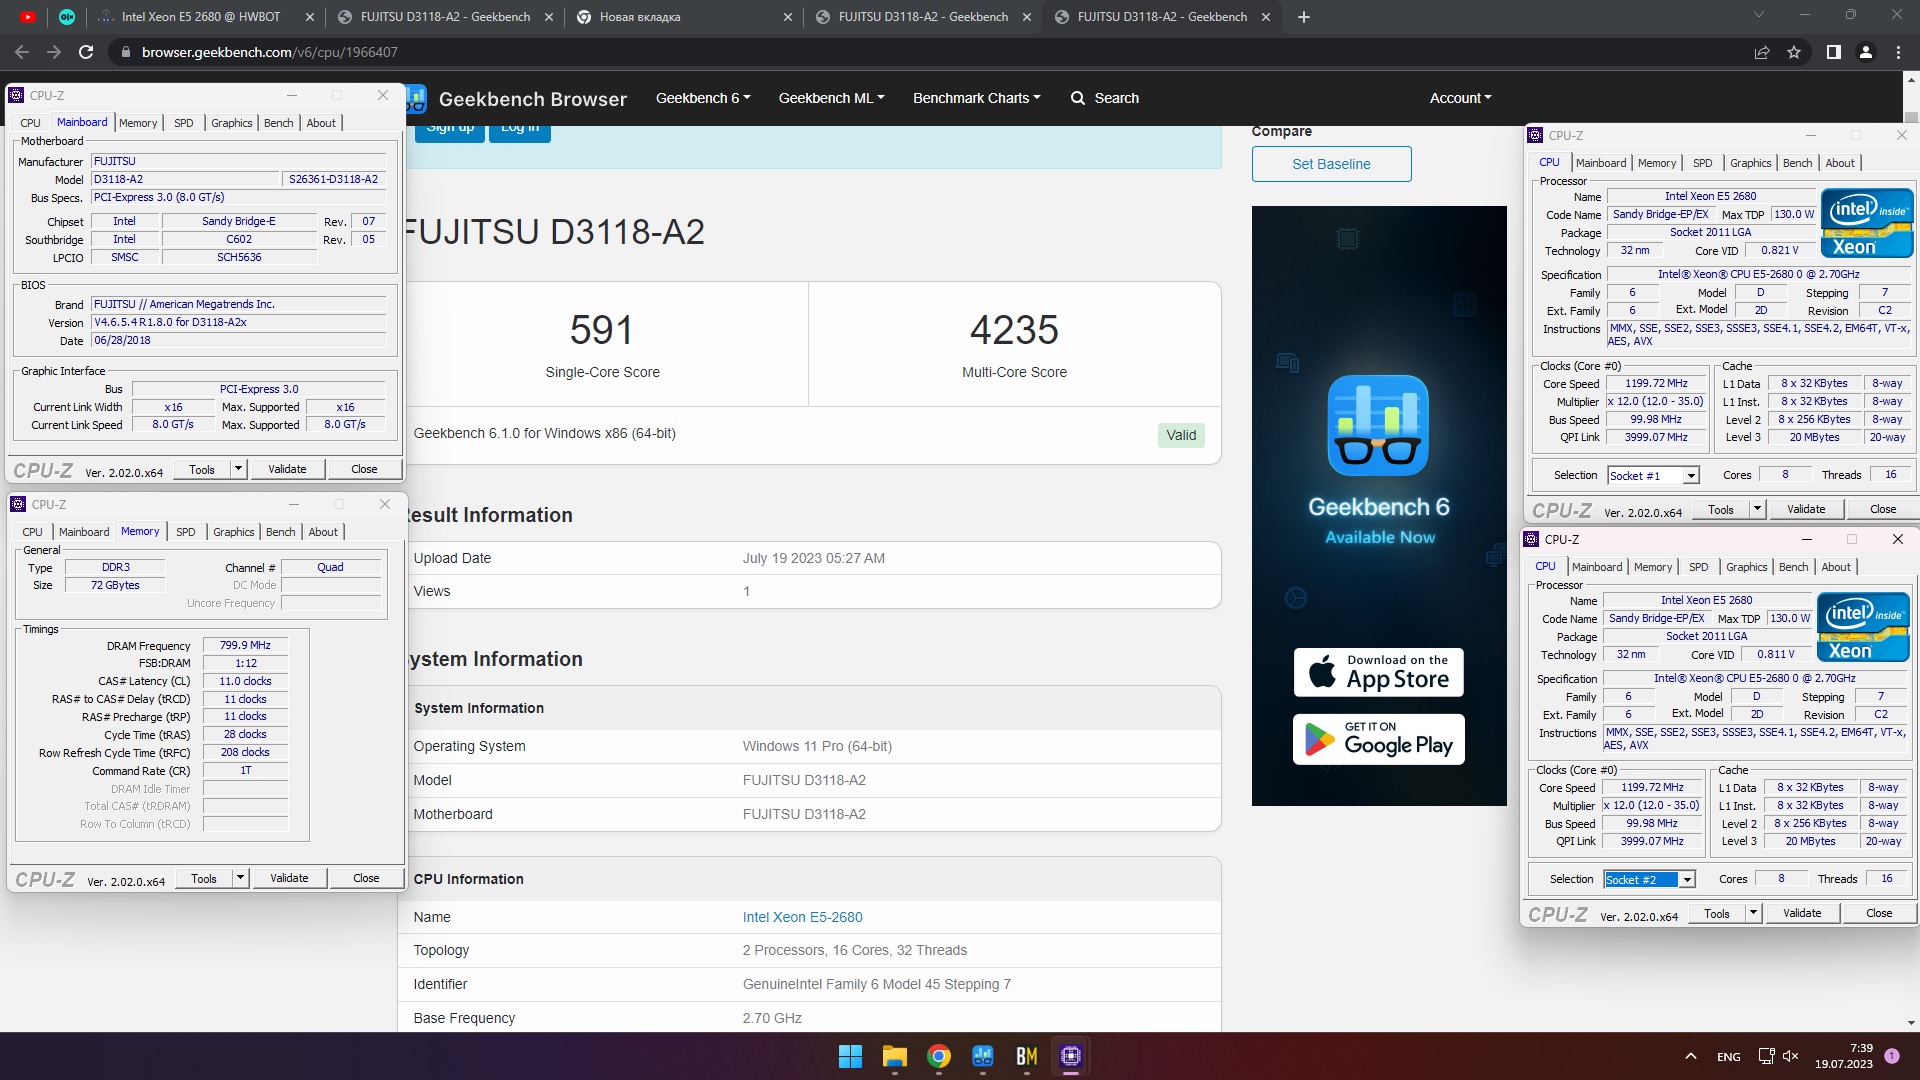Click the browser address bar URL
This screenshot has width=1920, height=1080.
click(270, 52)
